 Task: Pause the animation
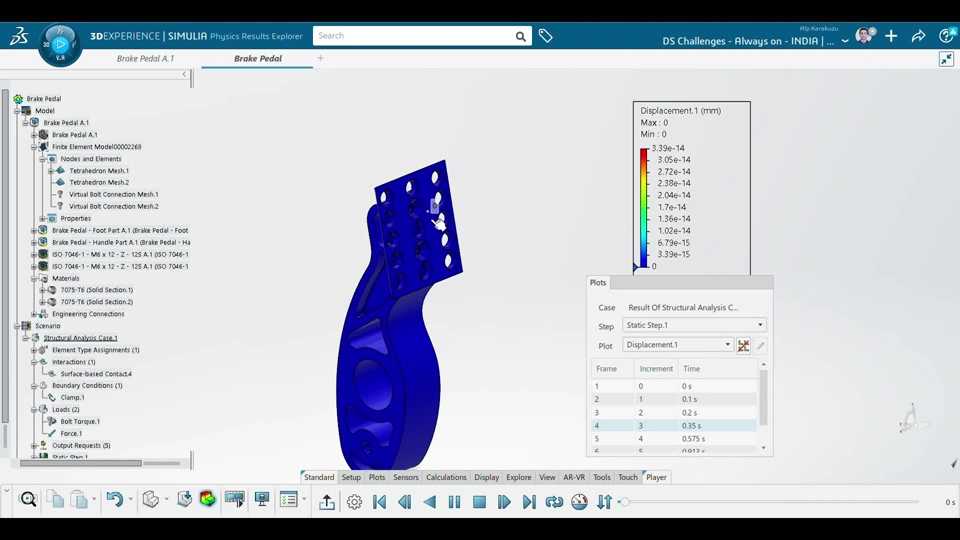pos(454,502)
